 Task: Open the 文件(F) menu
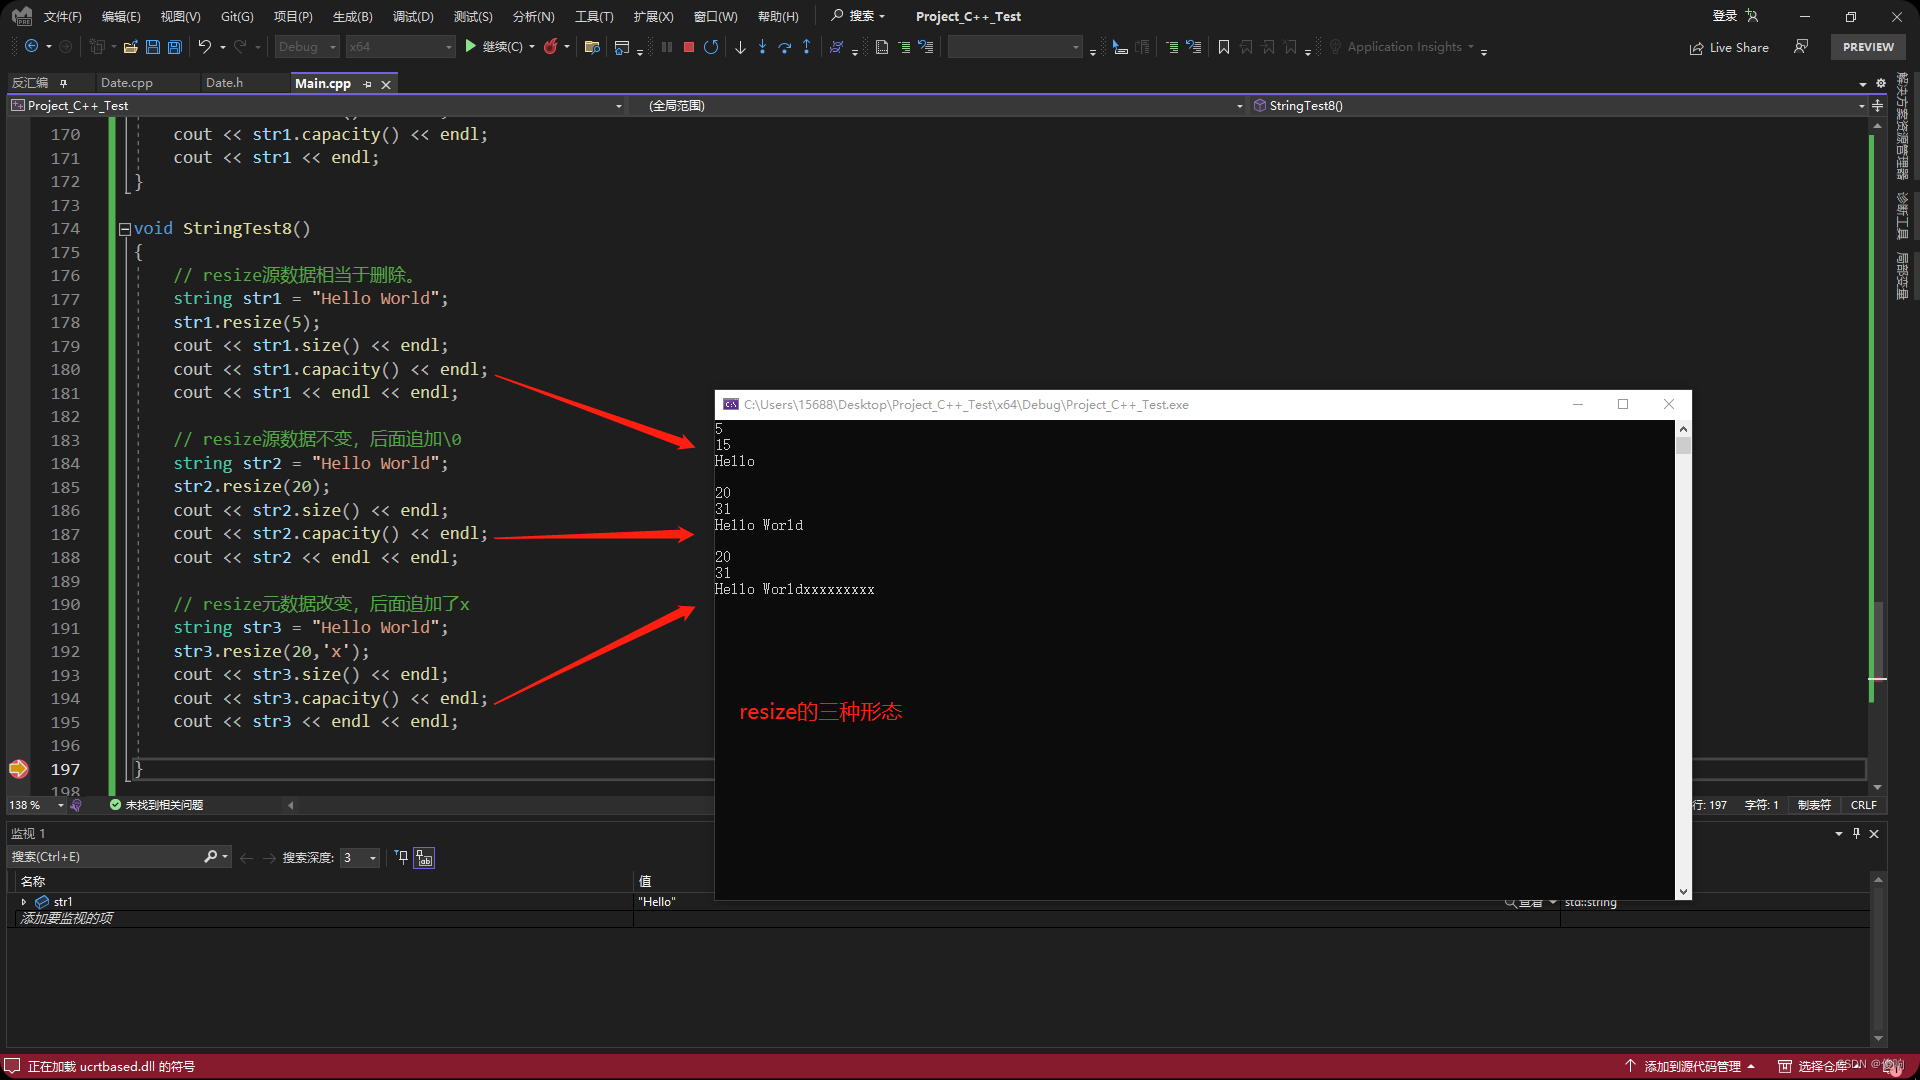point(62,16)
